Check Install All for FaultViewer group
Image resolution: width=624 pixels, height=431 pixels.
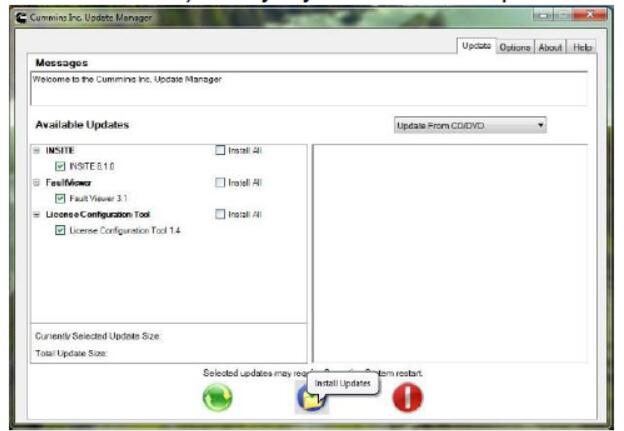point(220,182)
